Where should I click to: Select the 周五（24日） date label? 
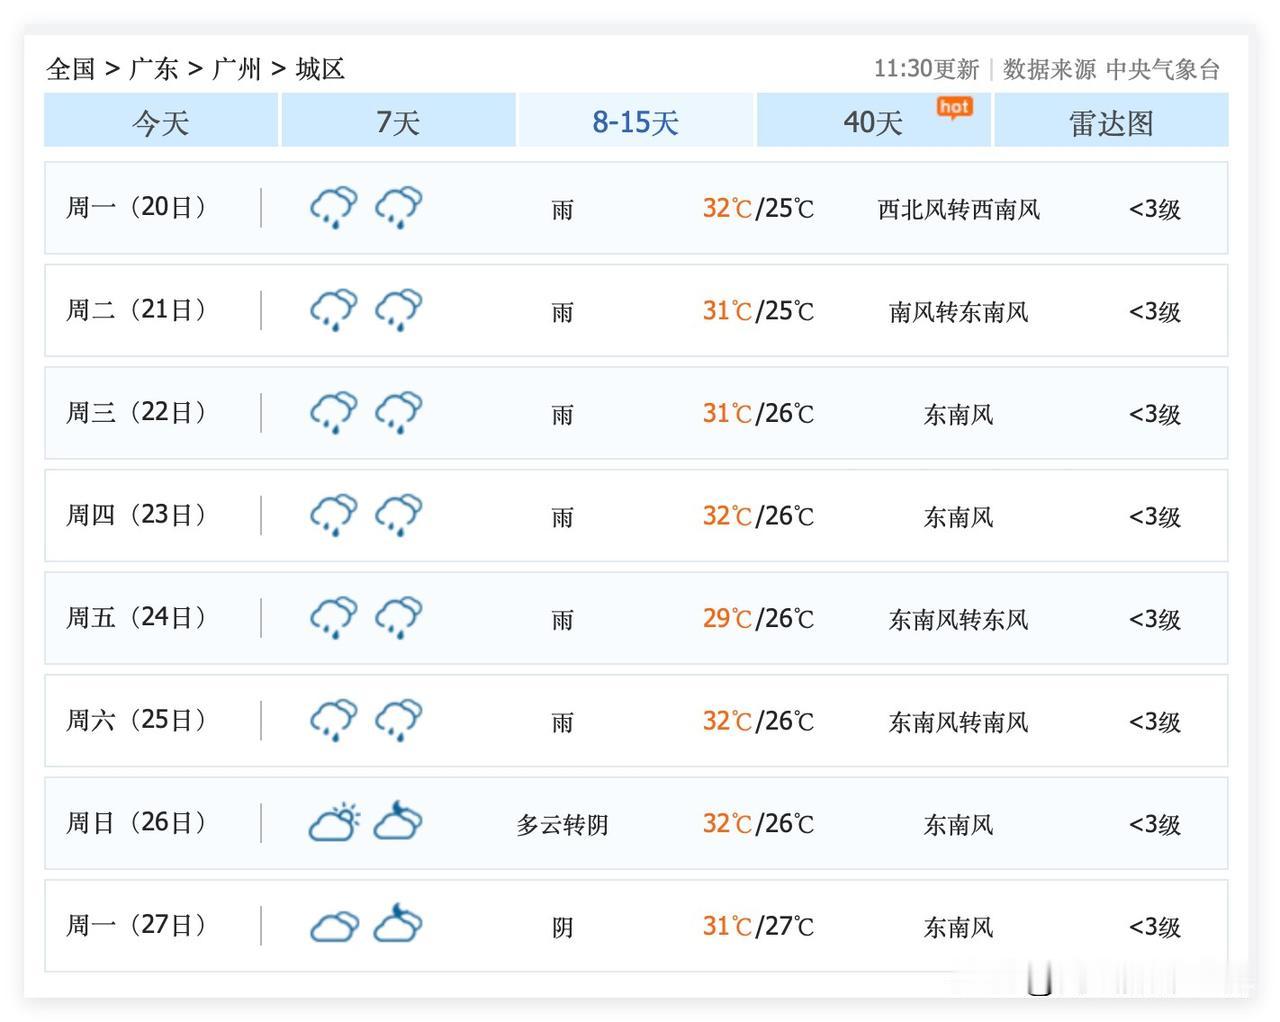(x=136, y=617)
